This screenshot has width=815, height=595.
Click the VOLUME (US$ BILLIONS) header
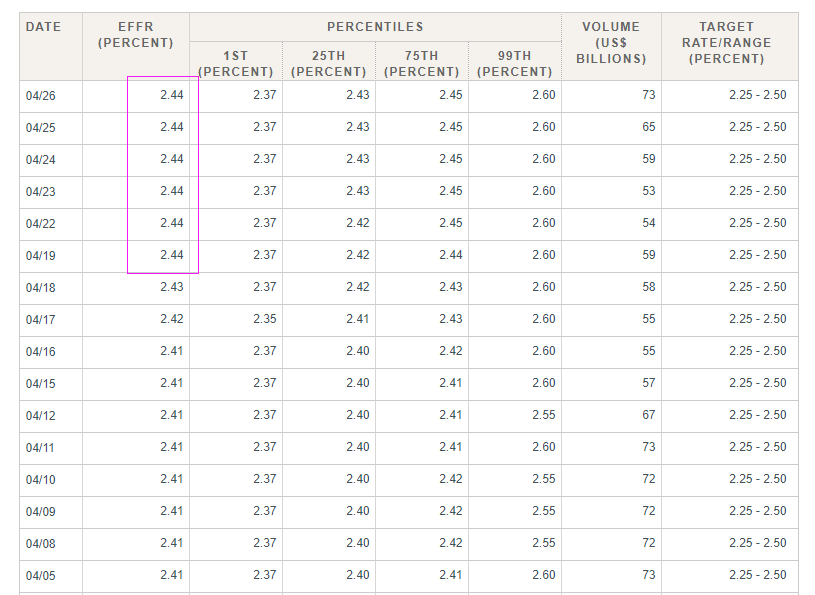611,43
